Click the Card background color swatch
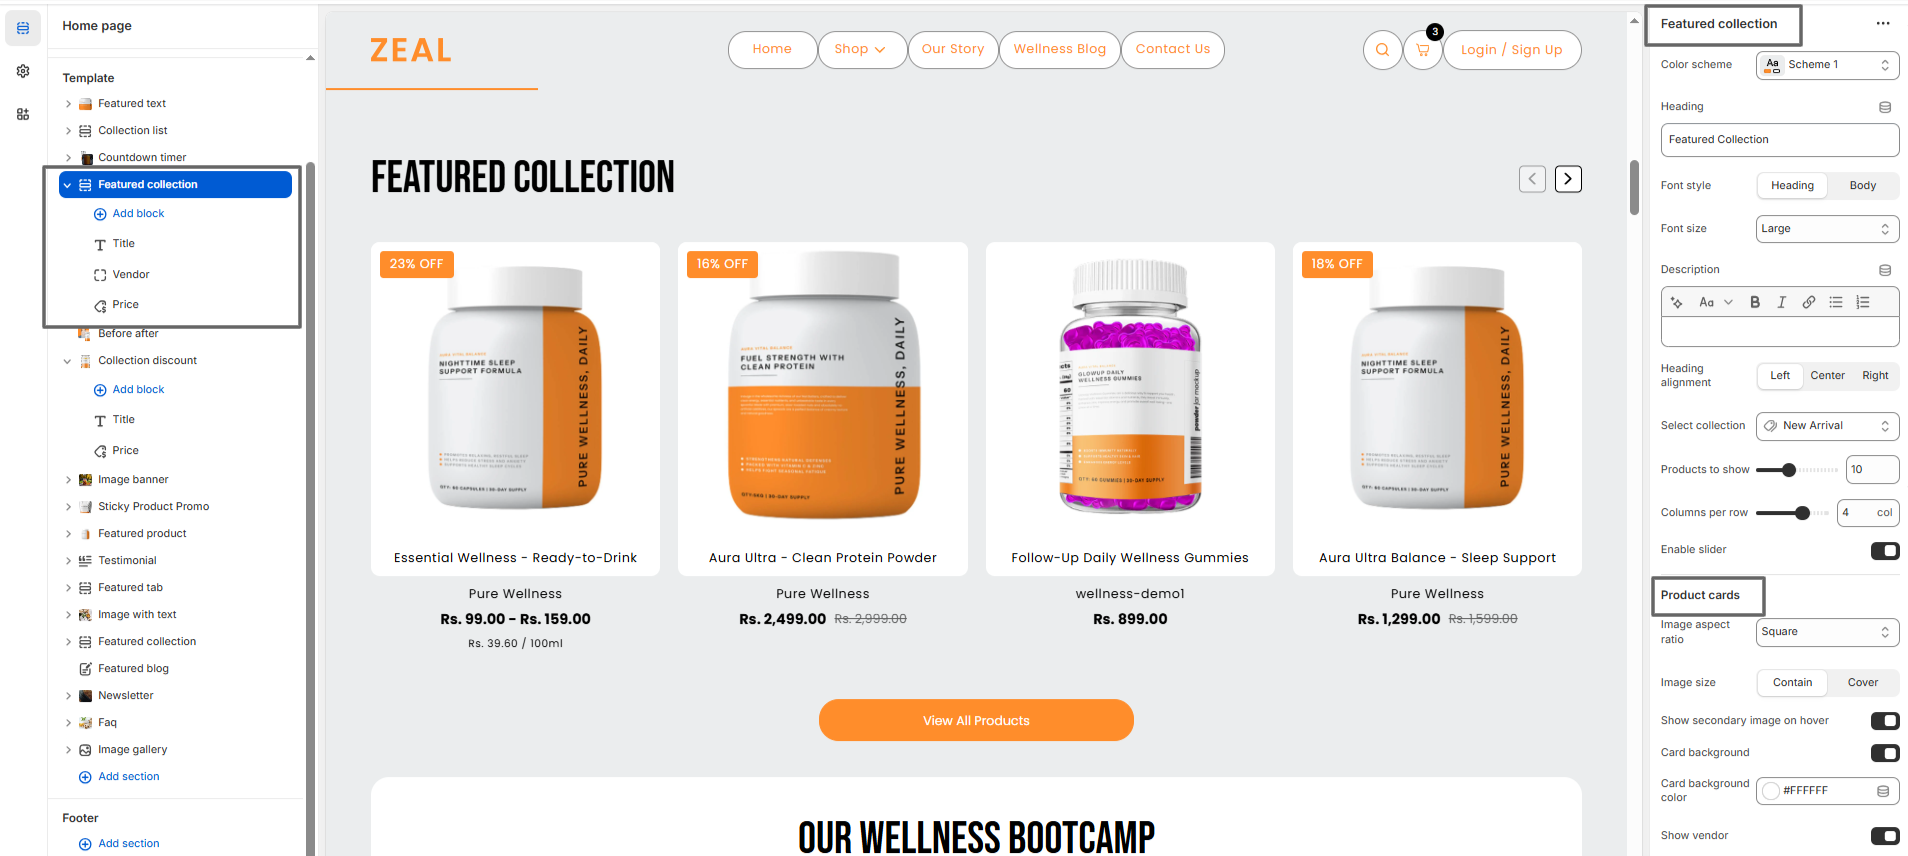This screenshot has width=1908, height=856. click(x=1771, y=791)
